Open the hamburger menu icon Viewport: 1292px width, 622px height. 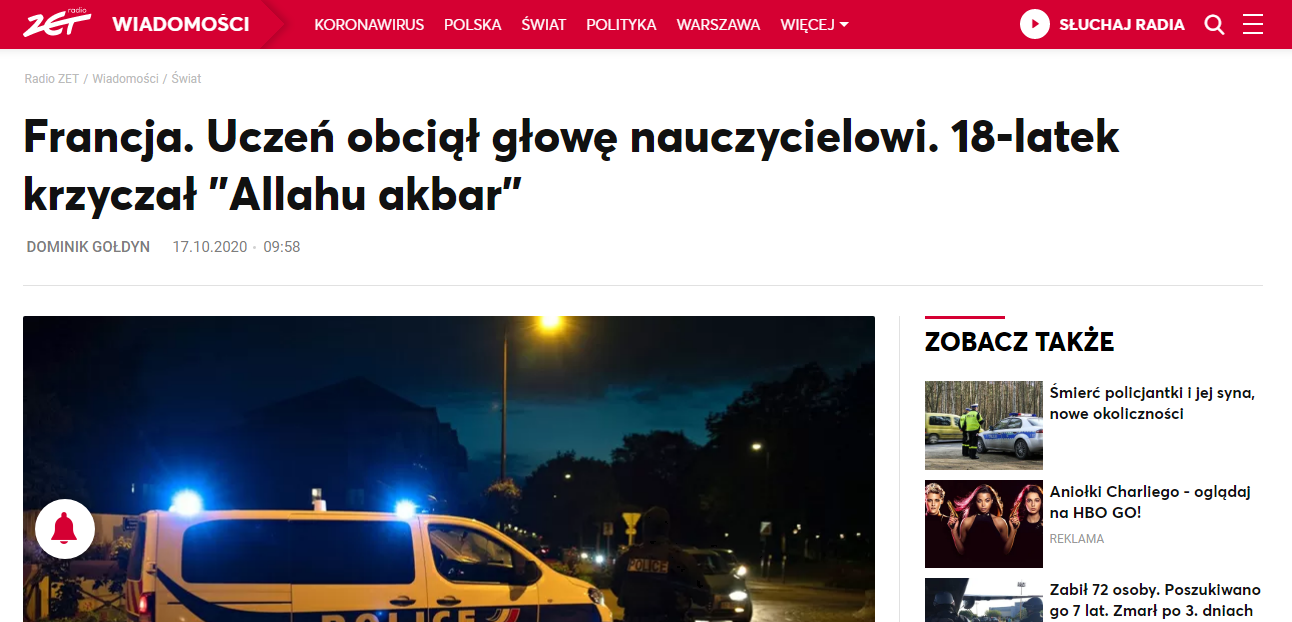tap(1253, 24)
